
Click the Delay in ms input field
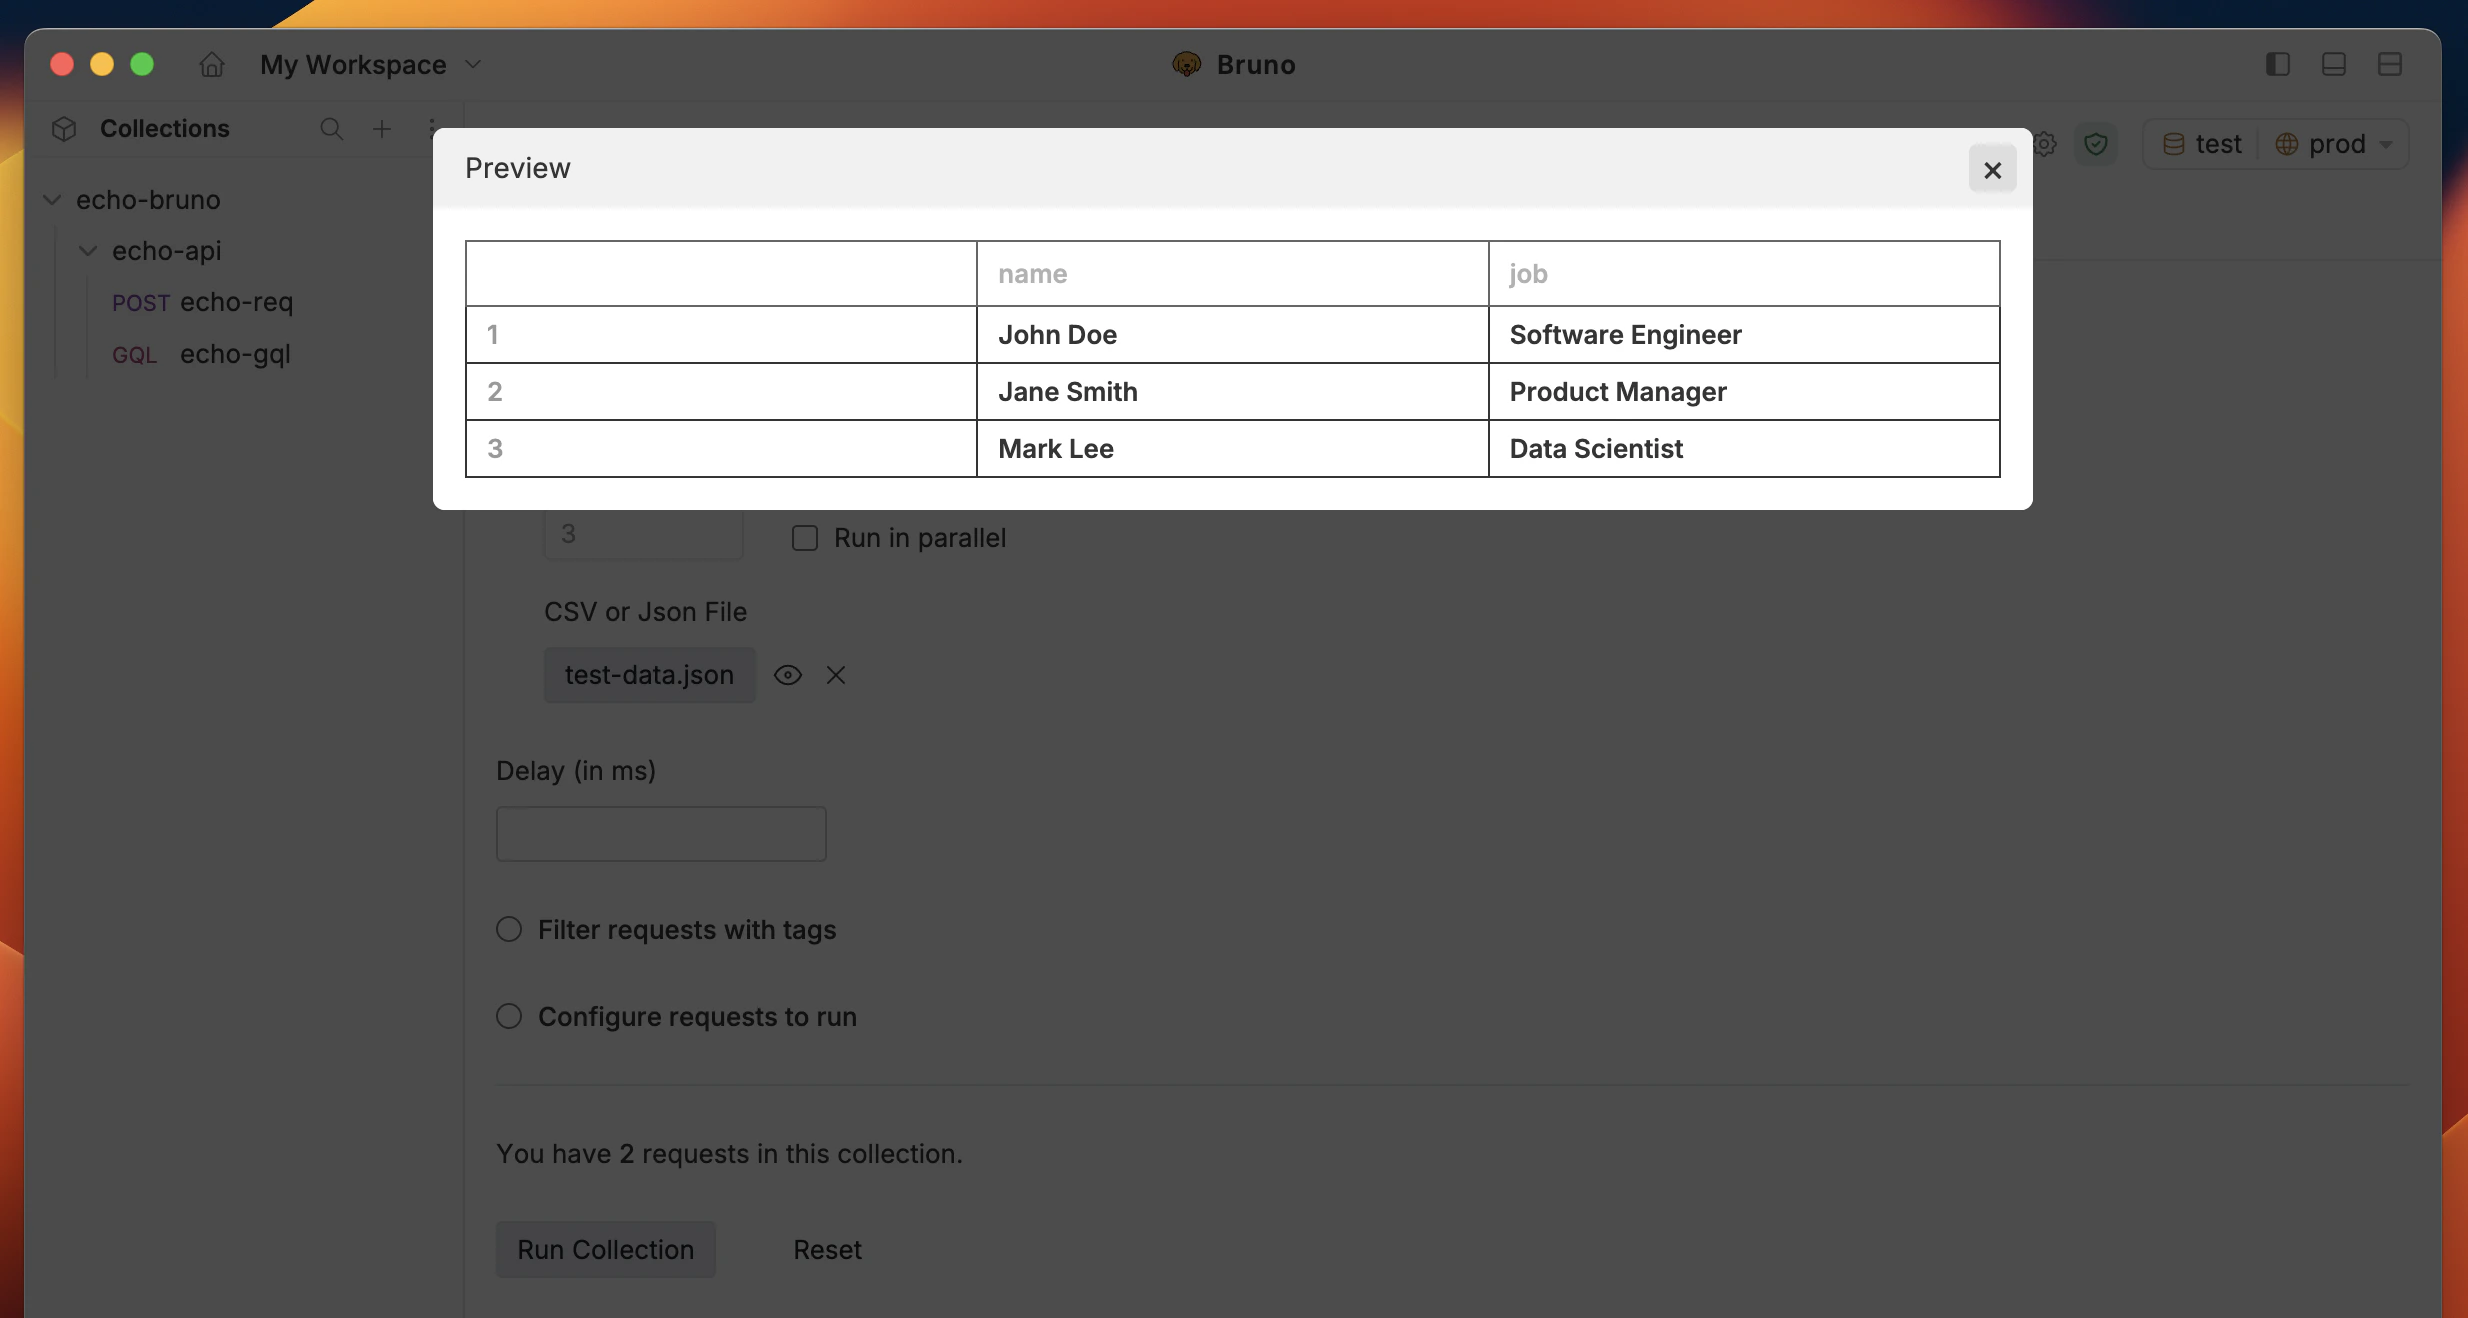661,834
